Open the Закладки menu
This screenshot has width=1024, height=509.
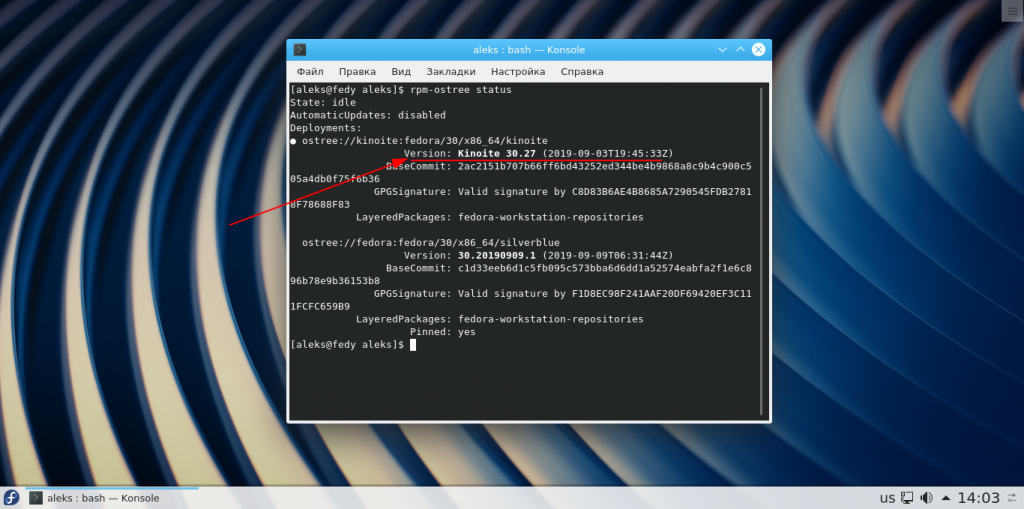click(451, 72)
